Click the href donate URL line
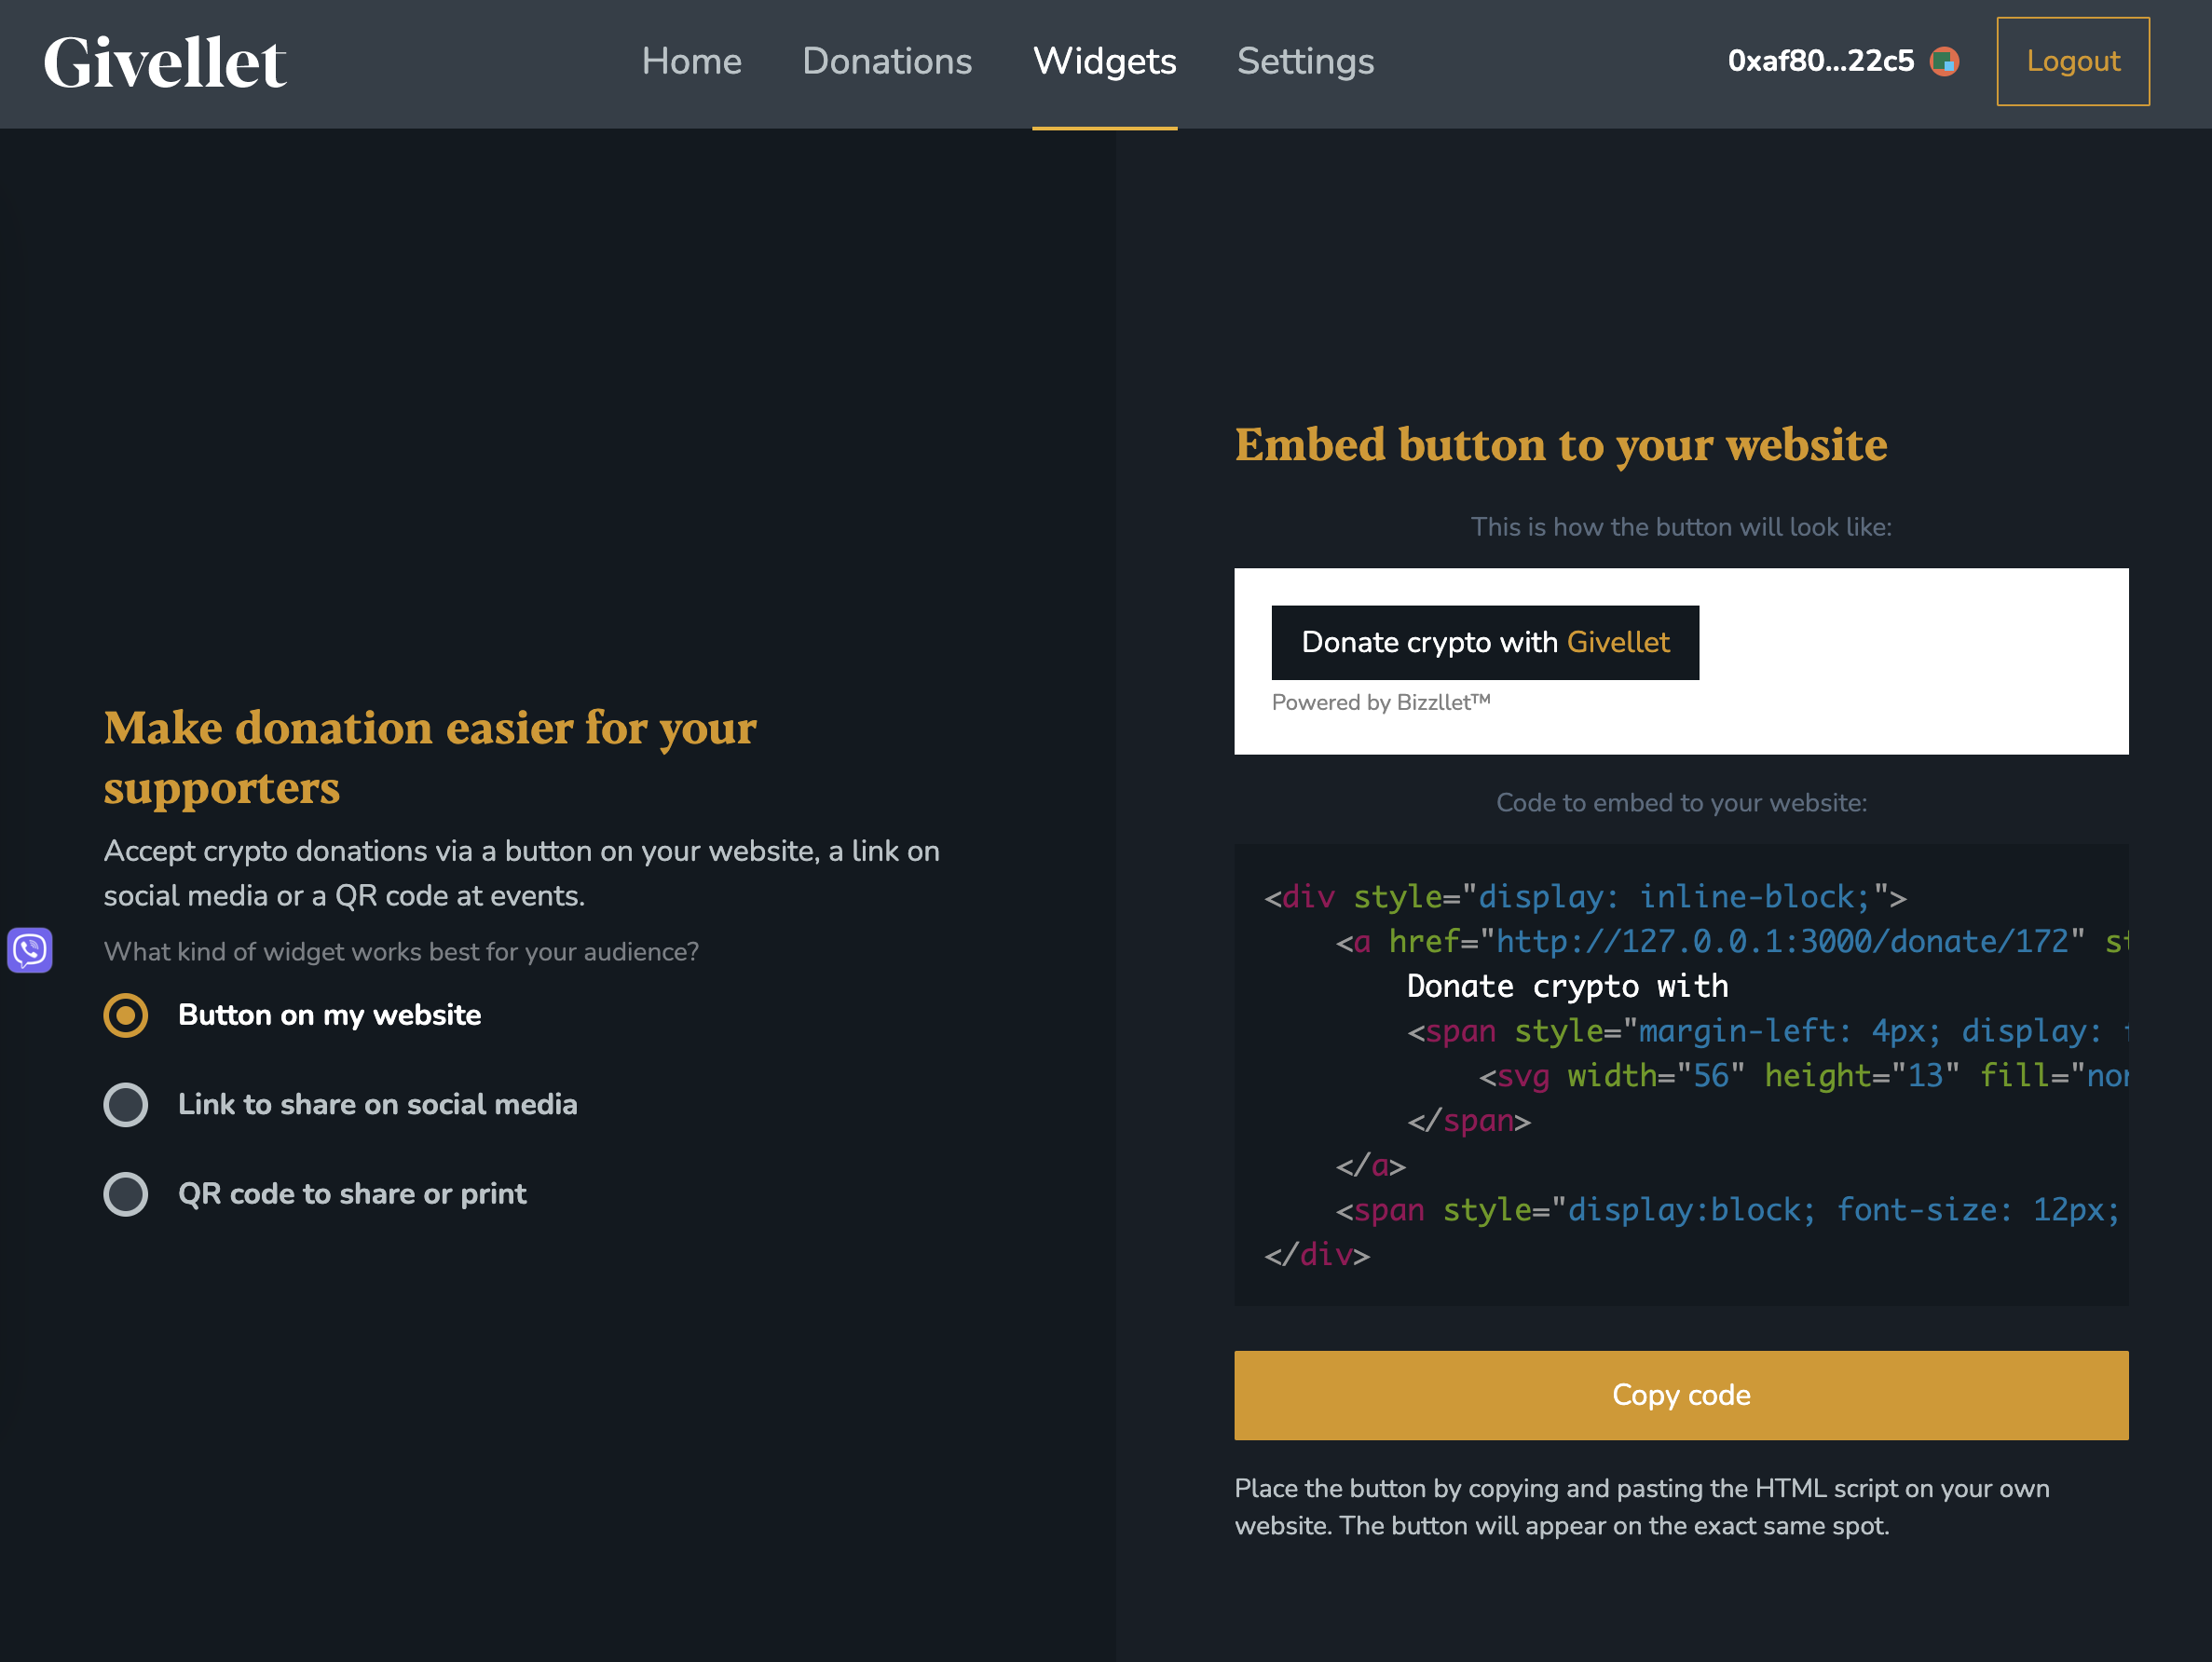 1730,942
